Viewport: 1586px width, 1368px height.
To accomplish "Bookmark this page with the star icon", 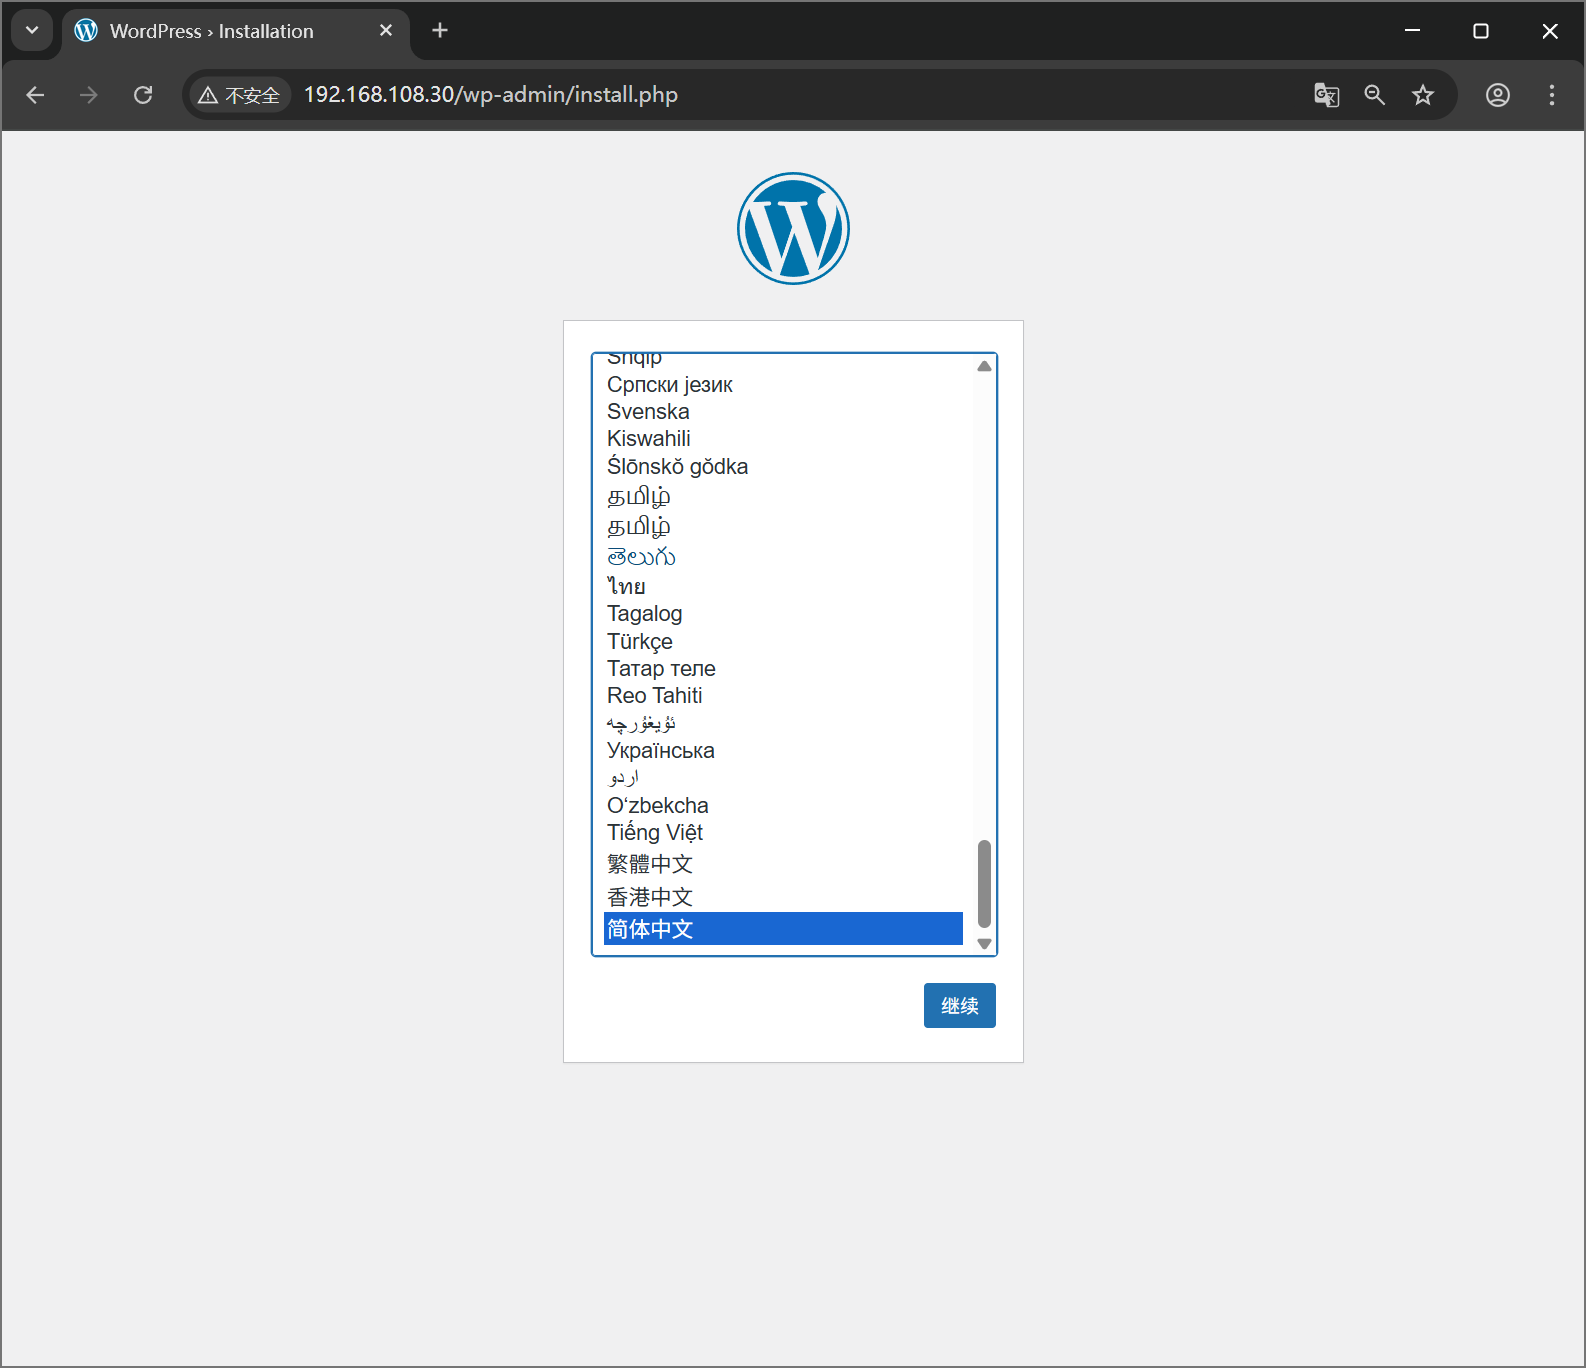I will [1423, 95].
